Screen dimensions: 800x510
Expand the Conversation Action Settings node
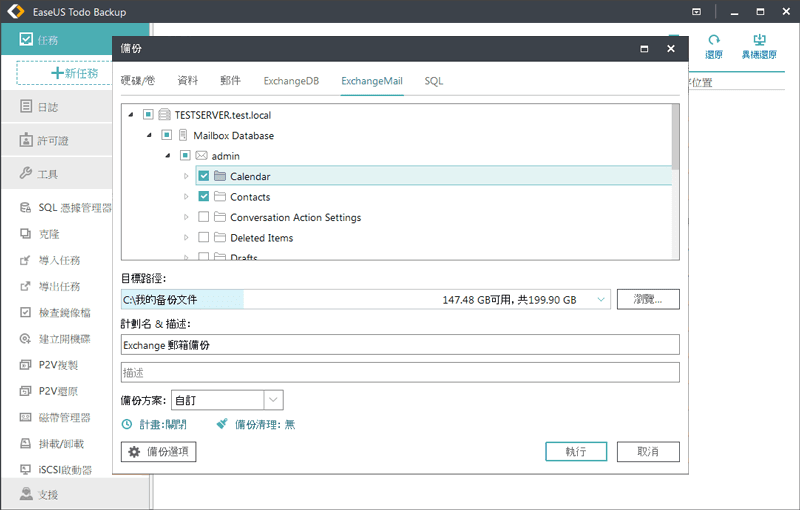point(186,218)
